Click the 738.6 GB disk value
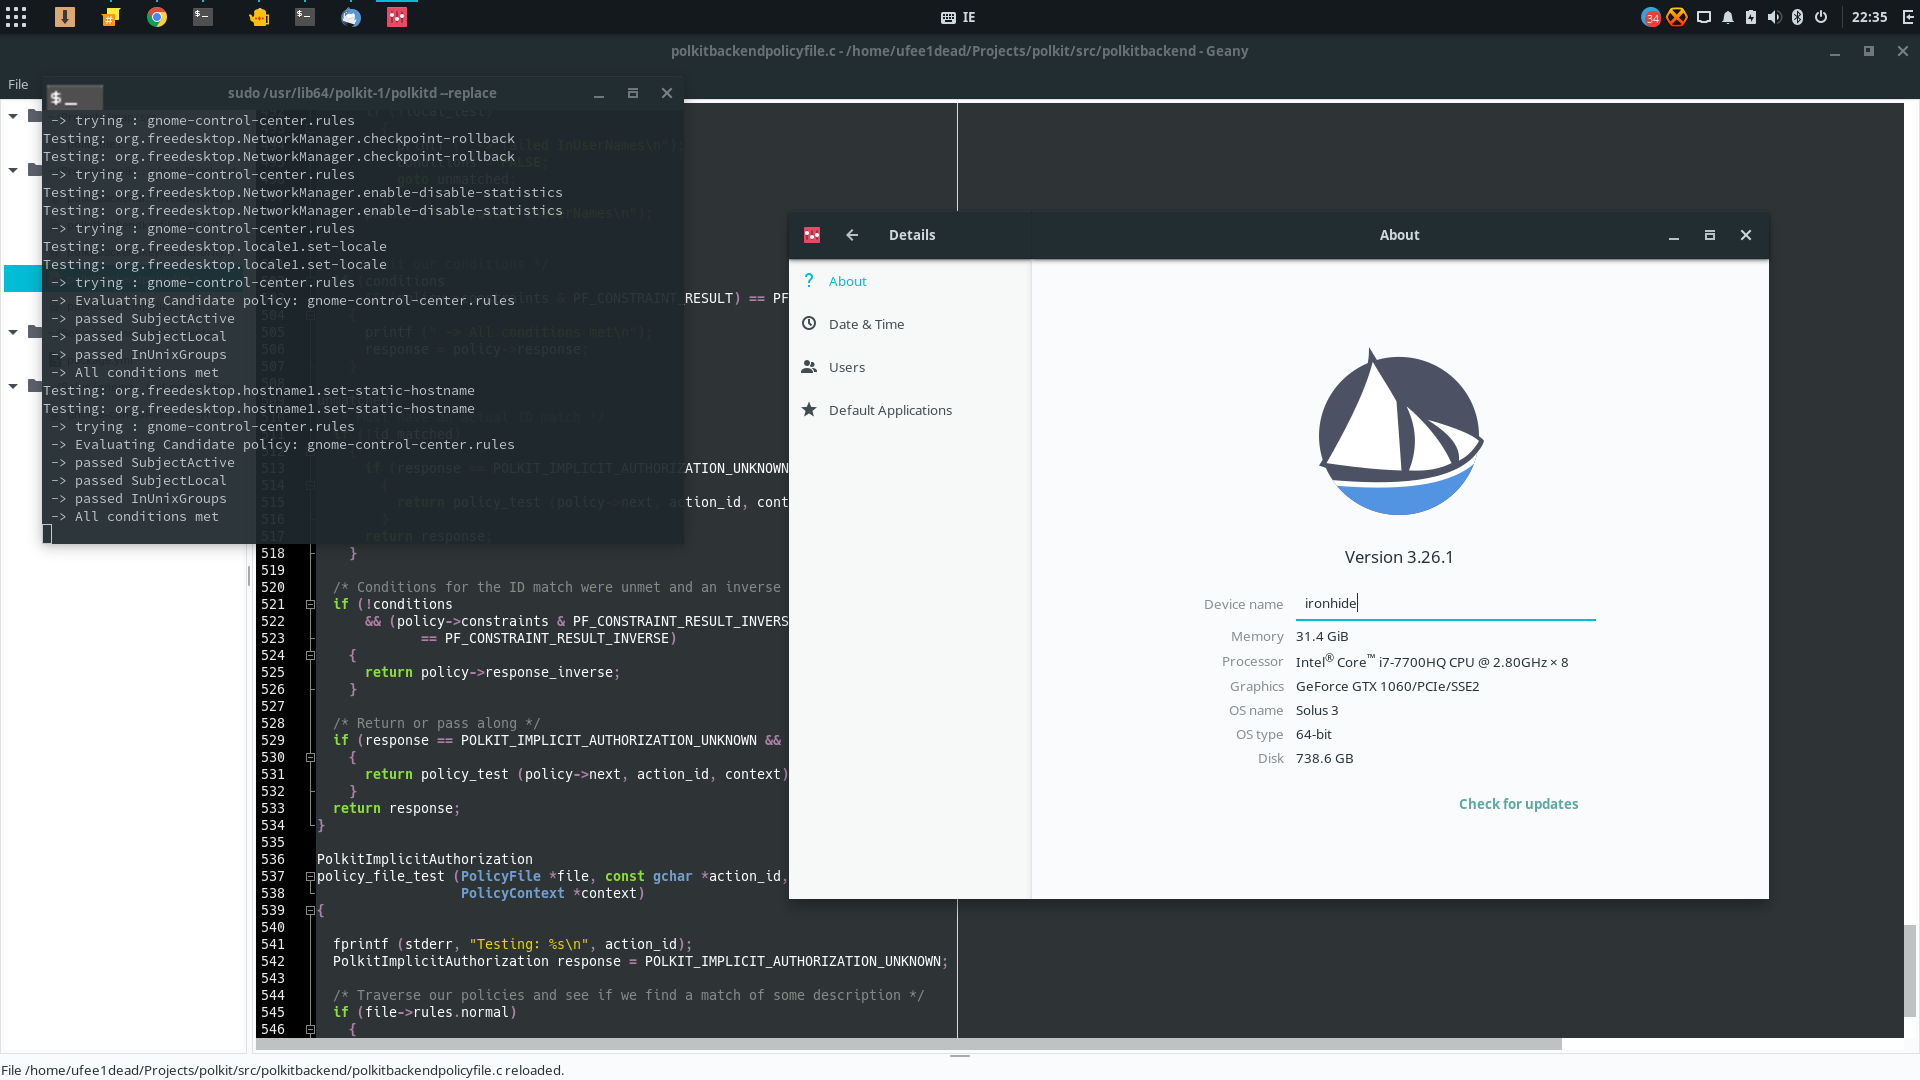 point(1324,758)
